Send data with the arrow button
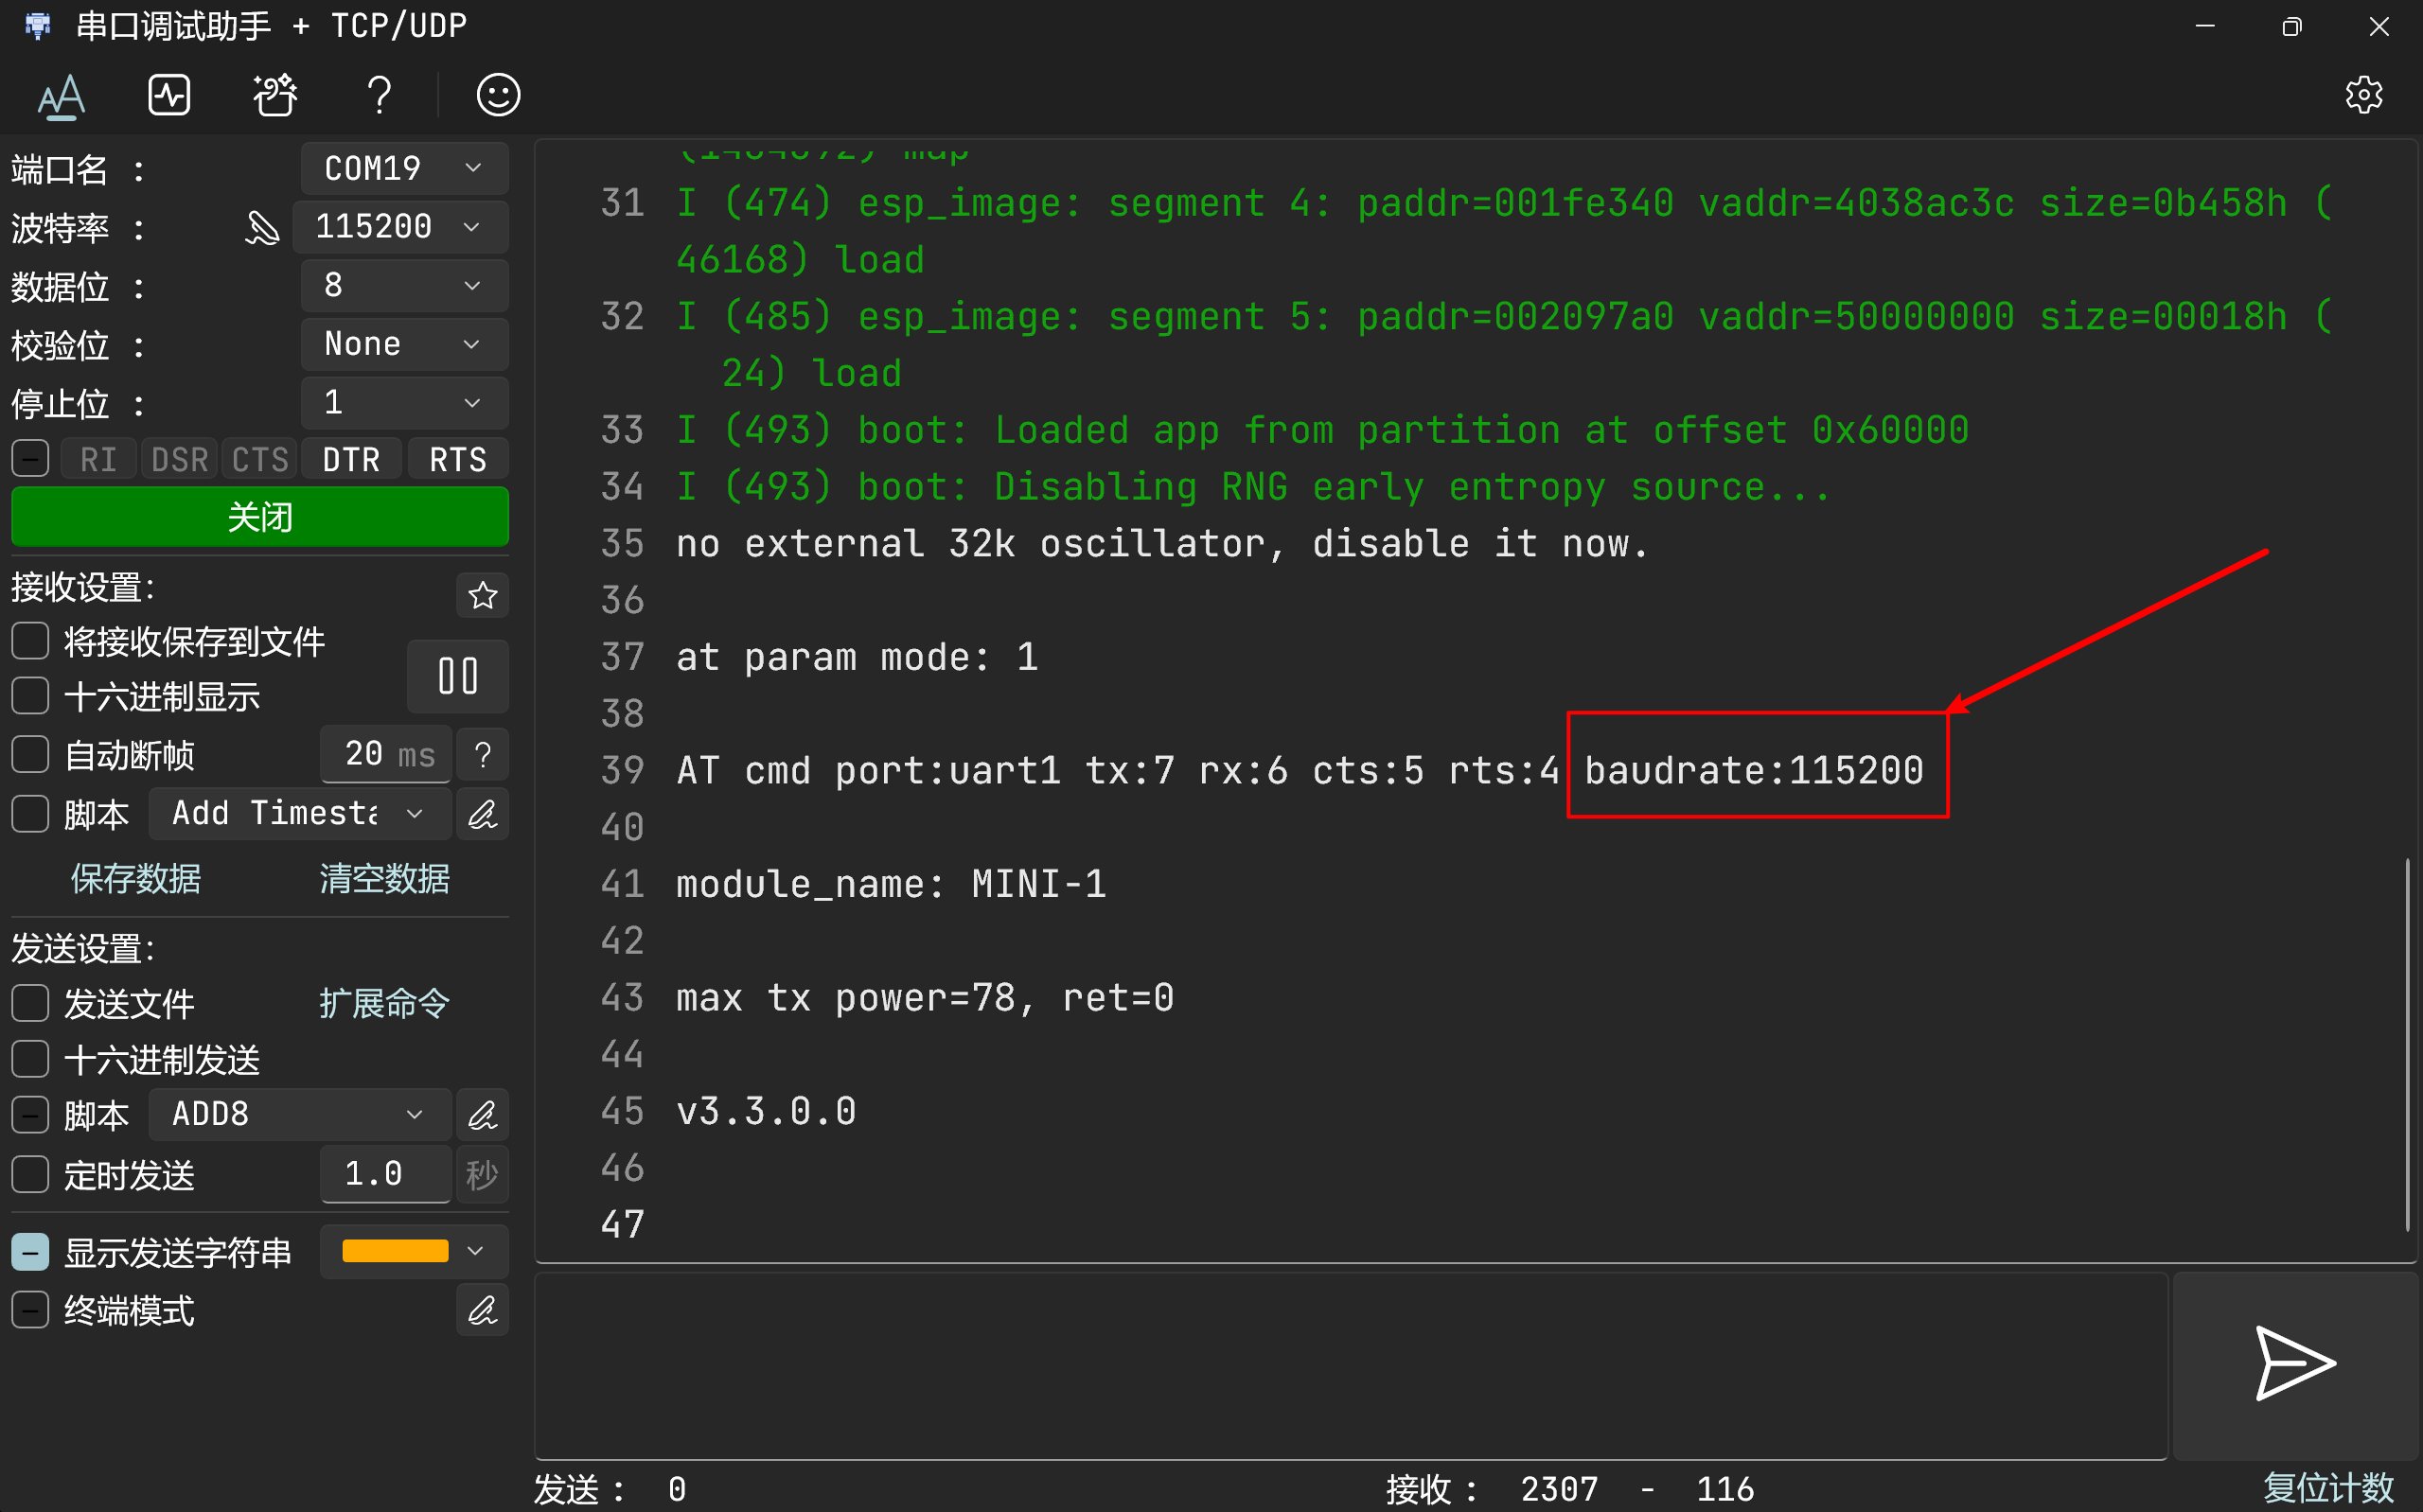The height and width of the screenshot is (1512, 2423). click(x=2296, y=1364)
